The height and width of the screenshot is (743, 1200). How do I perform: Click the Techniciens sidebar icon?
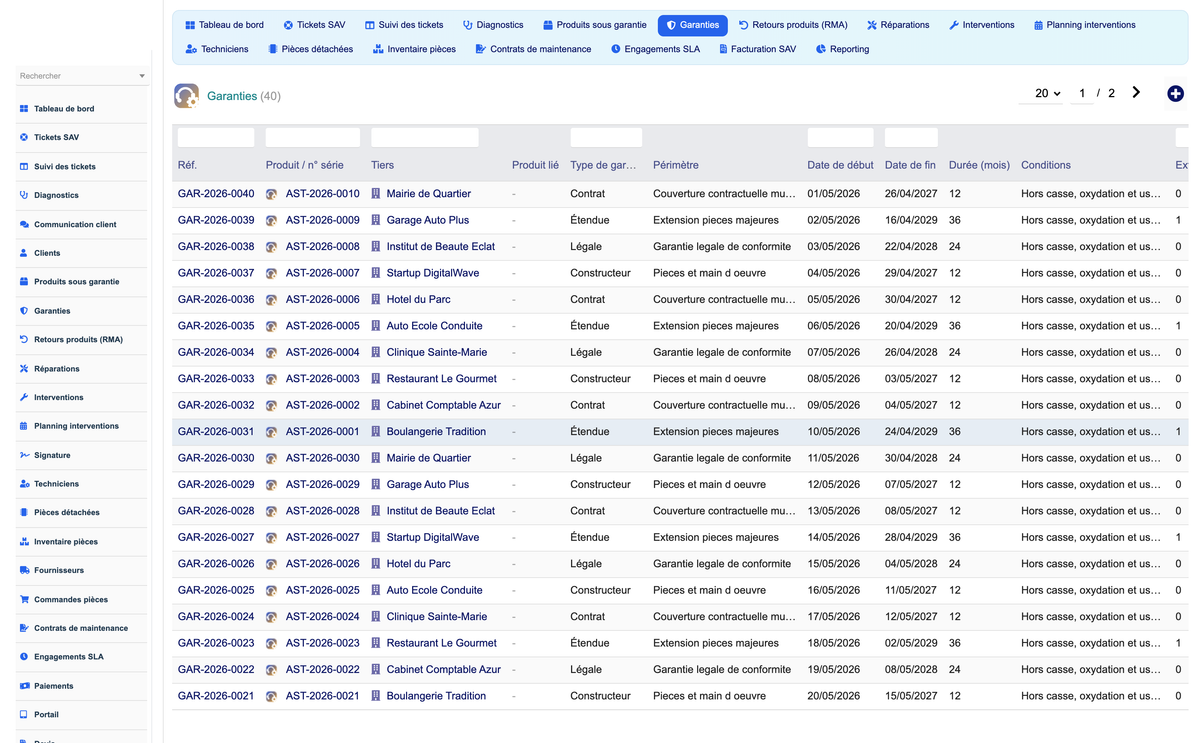(24, 484)
